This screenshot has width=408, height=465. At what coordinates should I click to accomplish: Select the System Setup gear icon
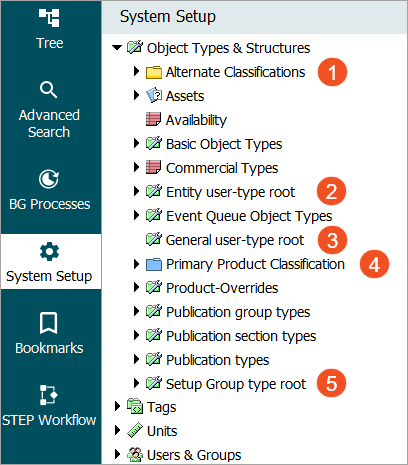click(49, 251)
